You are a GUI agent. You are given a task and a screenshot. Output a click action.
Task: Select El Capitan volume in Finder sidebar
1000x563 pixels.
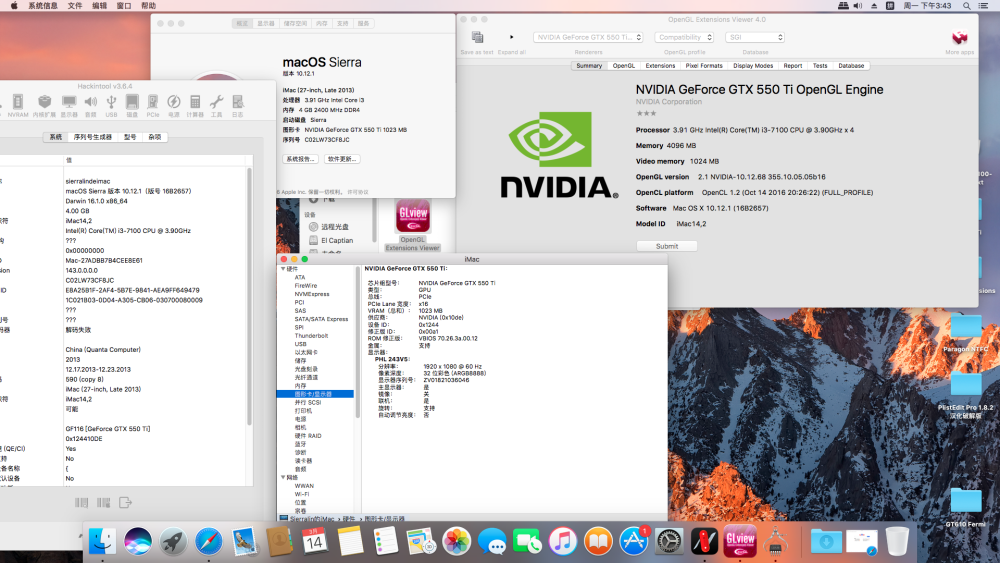[331, 240]
